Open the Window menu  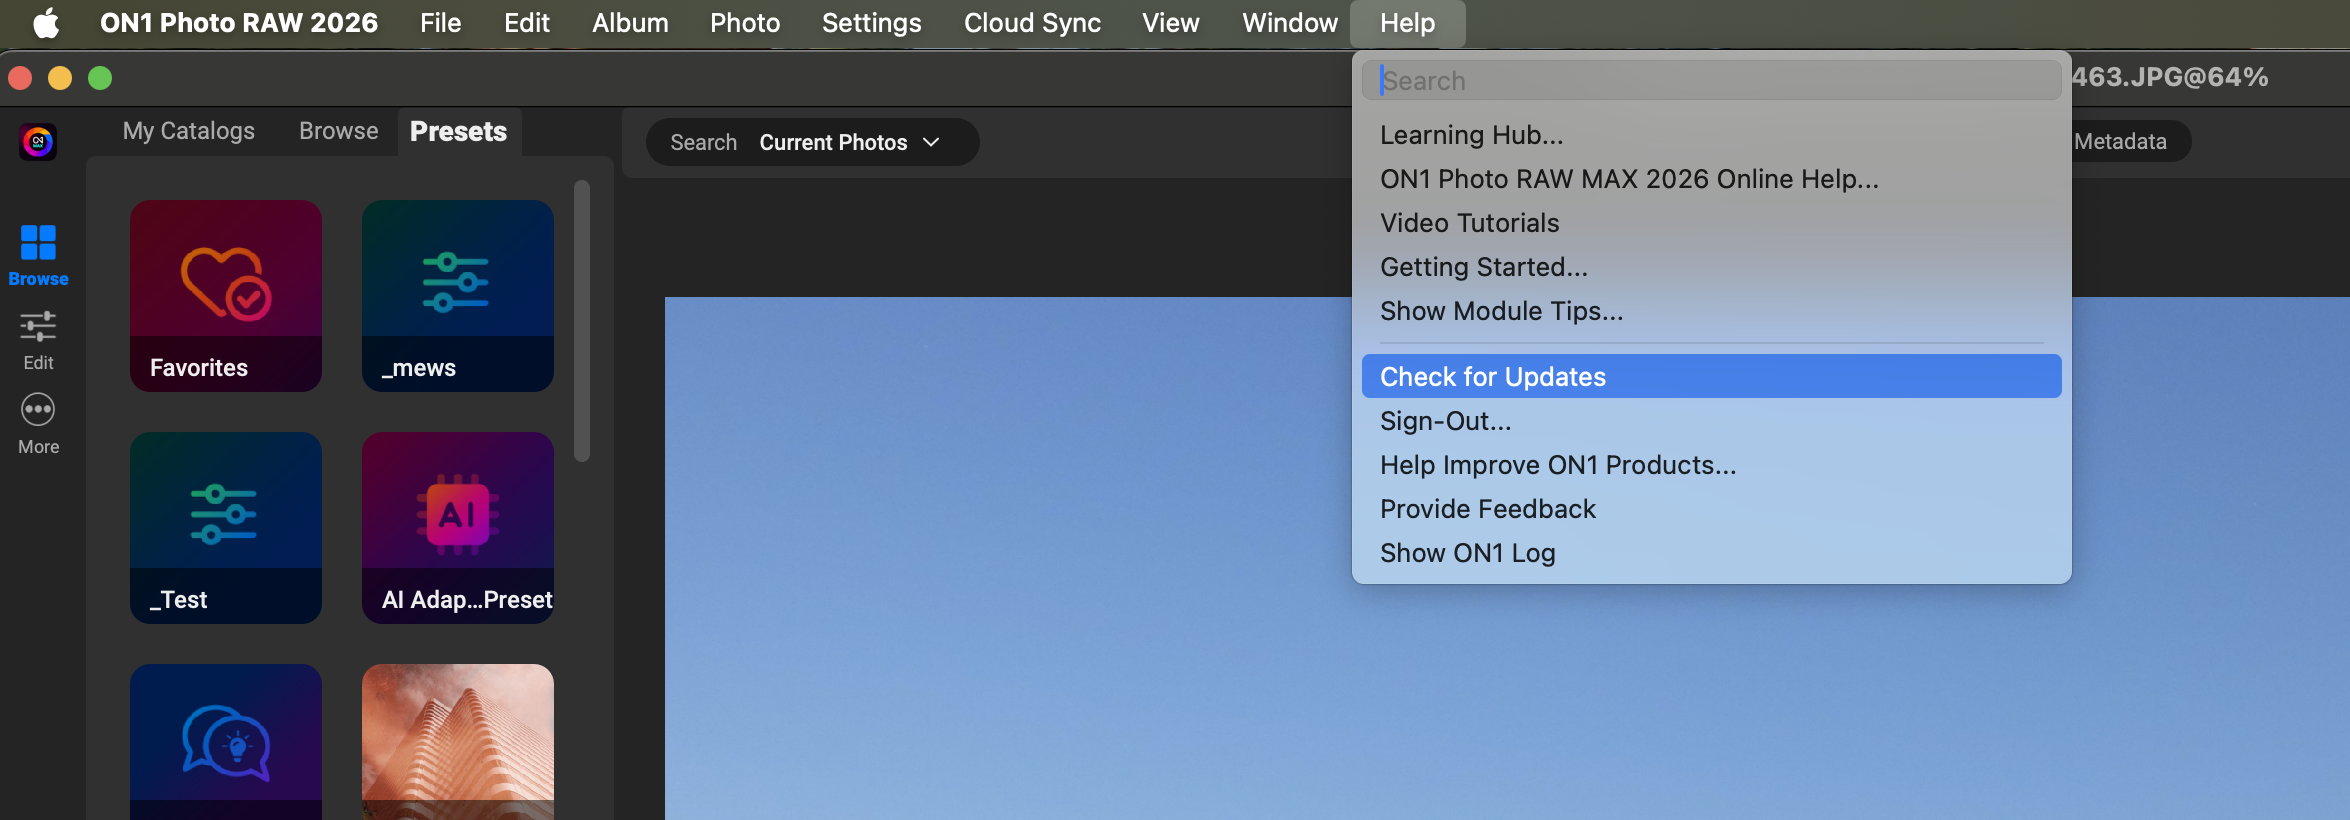coord(1290,23)
